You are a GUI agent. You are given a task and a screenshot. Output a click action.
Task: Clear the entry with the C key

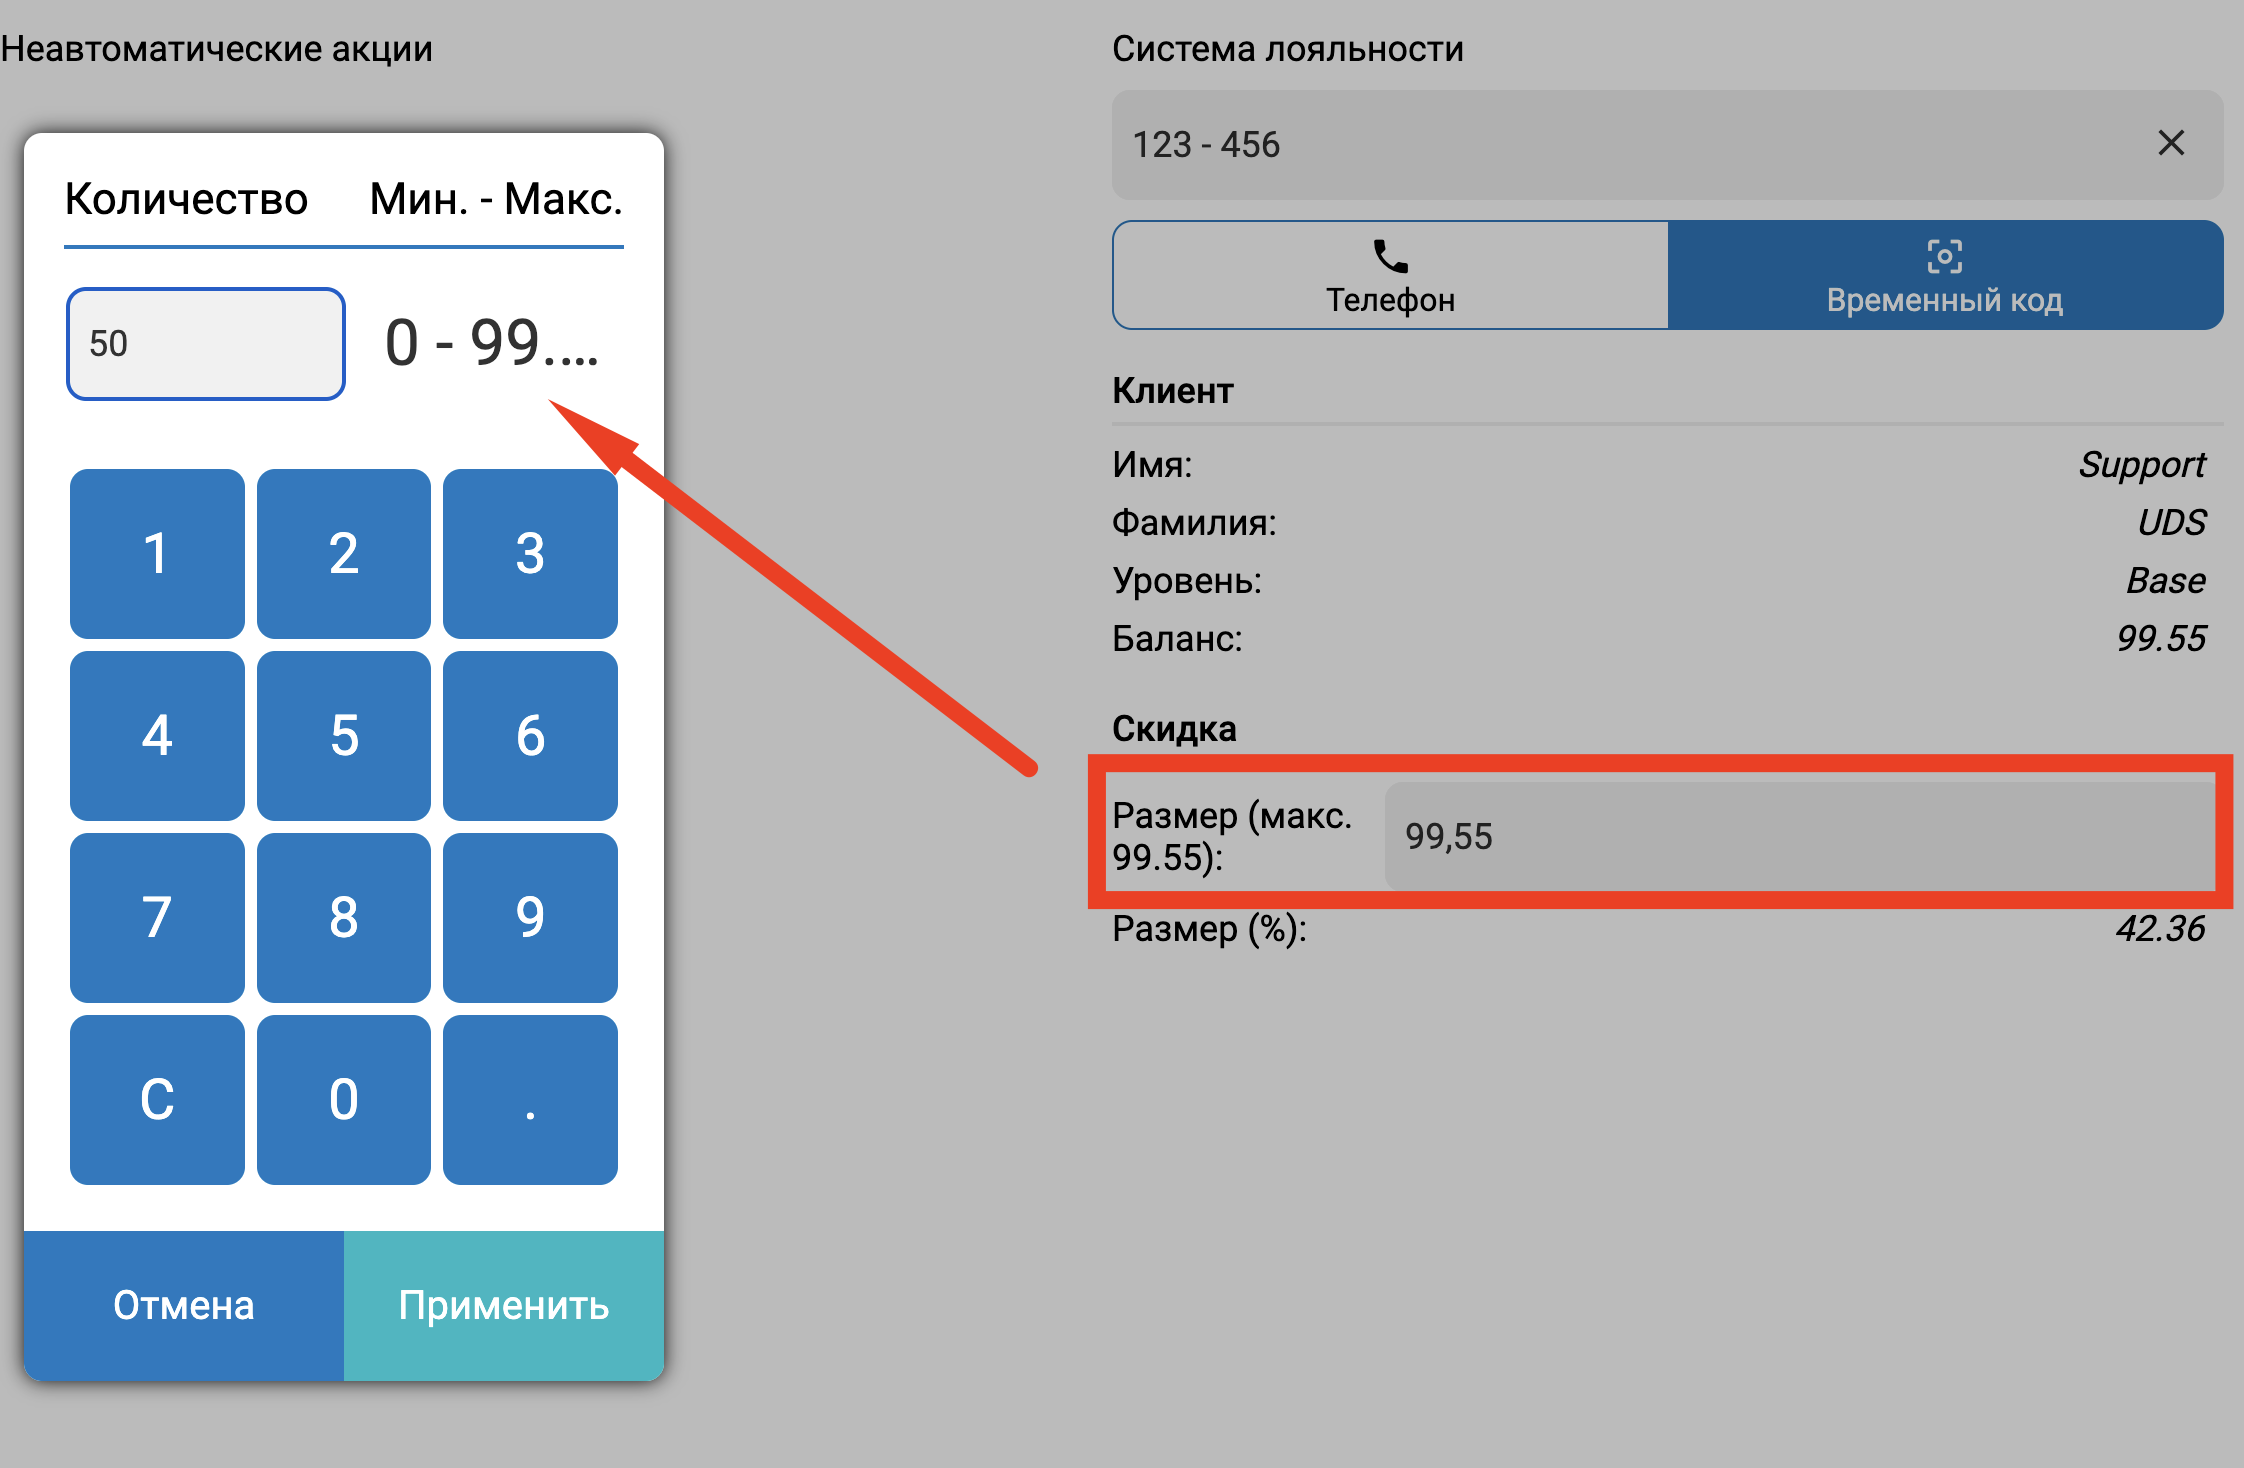click(x=157, y=1099)
